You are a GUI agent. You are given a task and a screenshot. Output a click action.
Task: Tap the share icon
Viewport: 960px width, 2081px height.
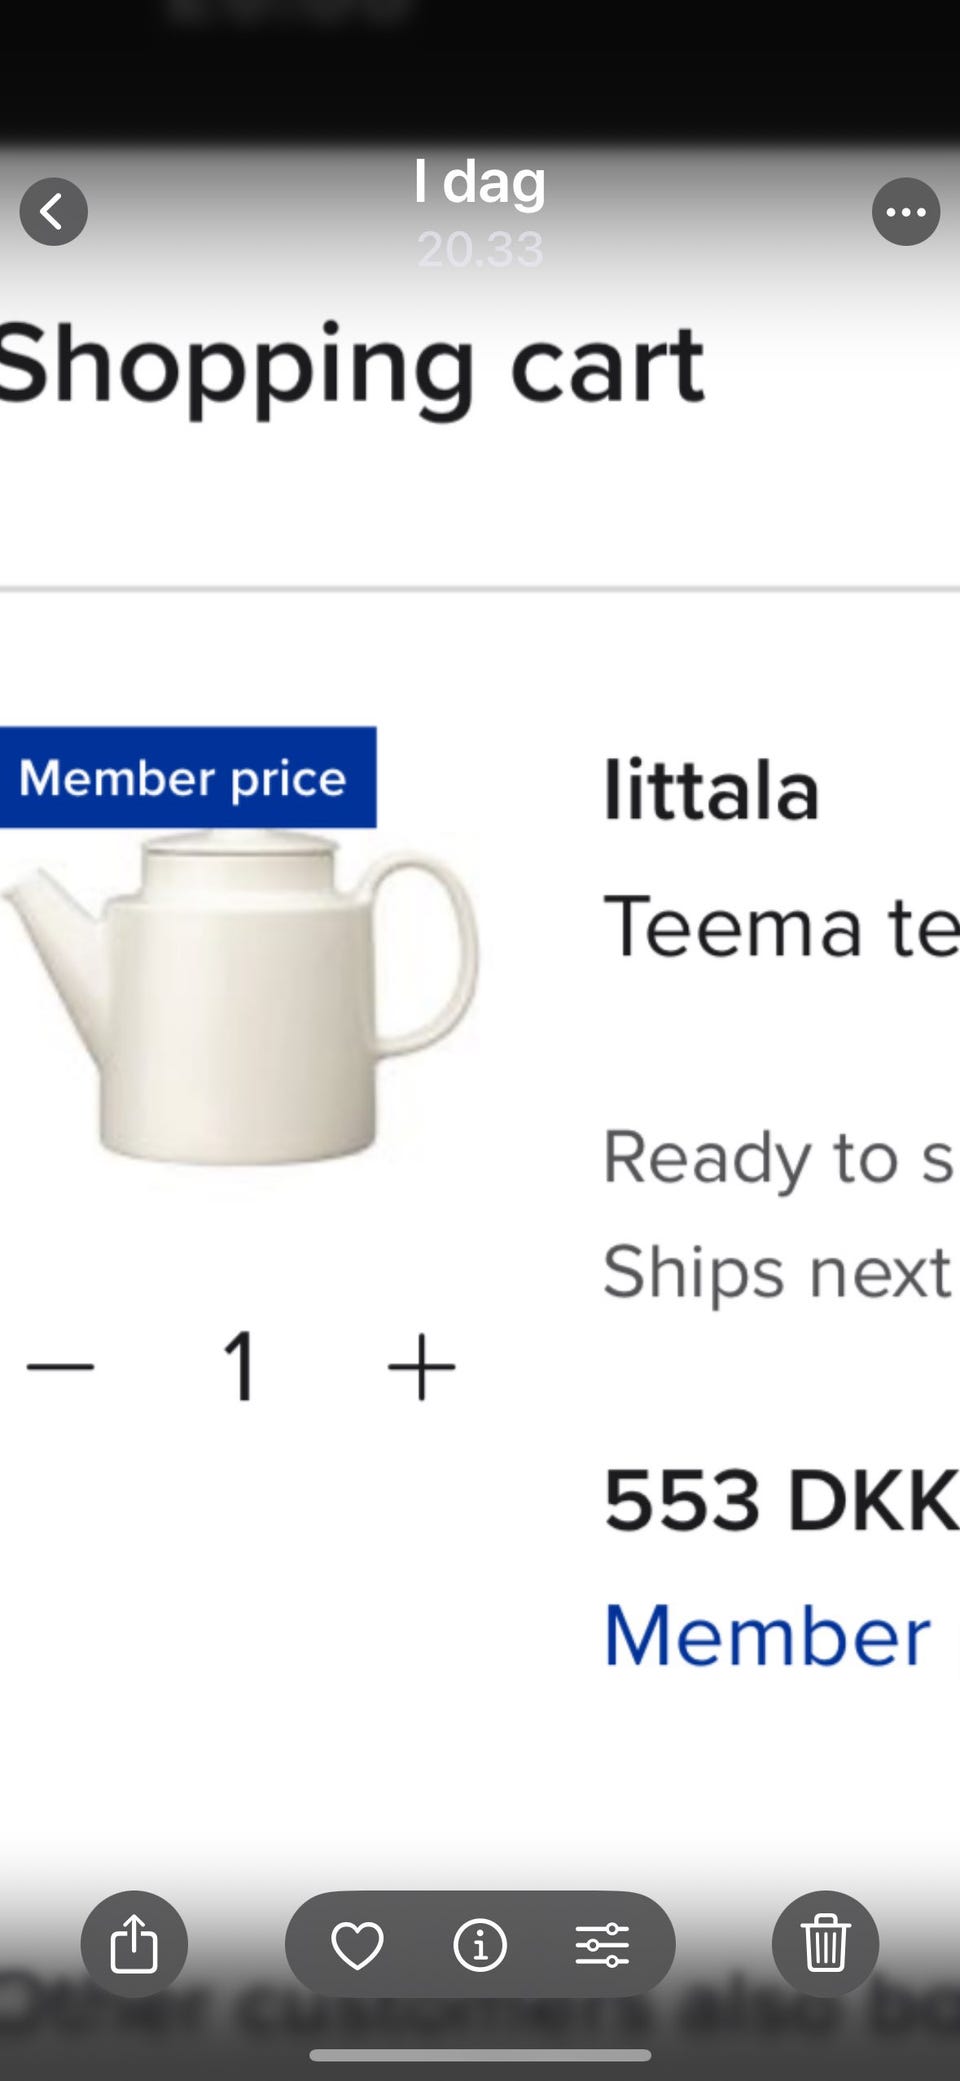[x=134, y=1944]
